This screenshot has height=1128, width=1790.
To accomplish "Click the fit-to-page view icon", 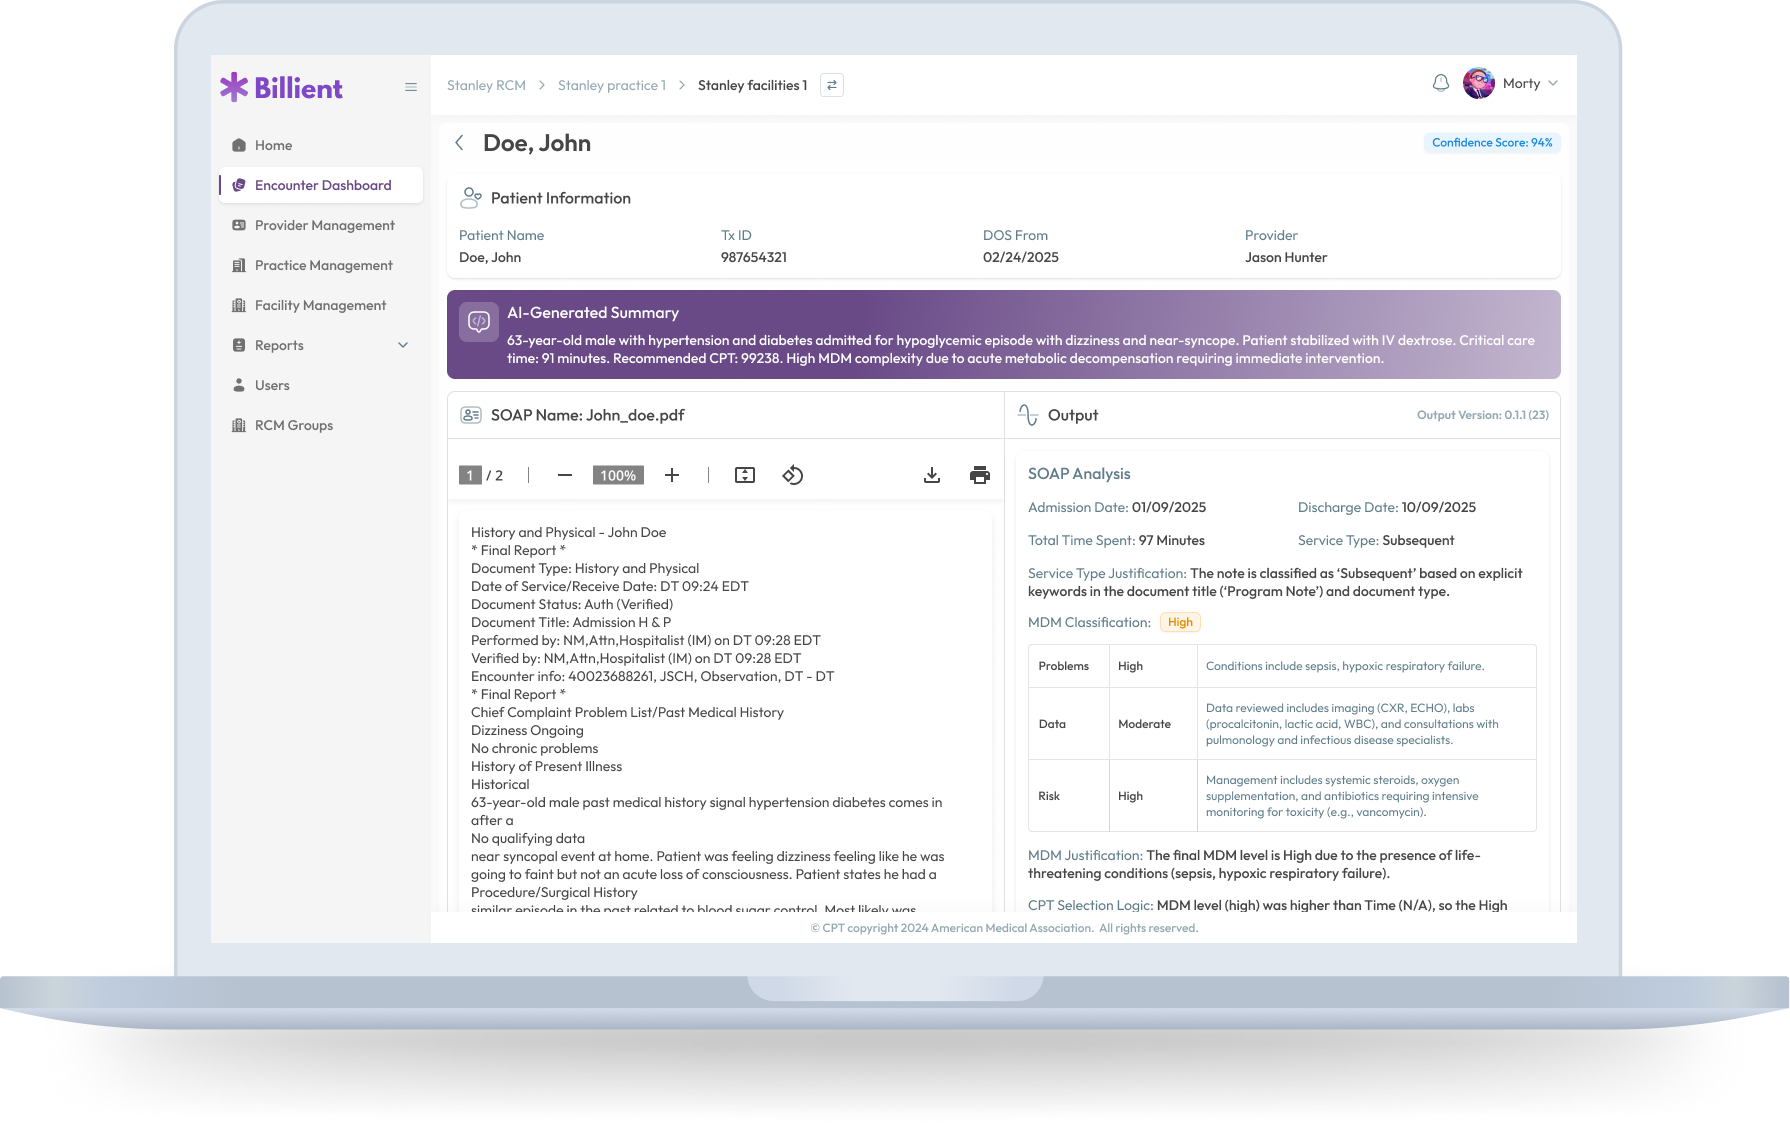I will [x=744, y=475].
